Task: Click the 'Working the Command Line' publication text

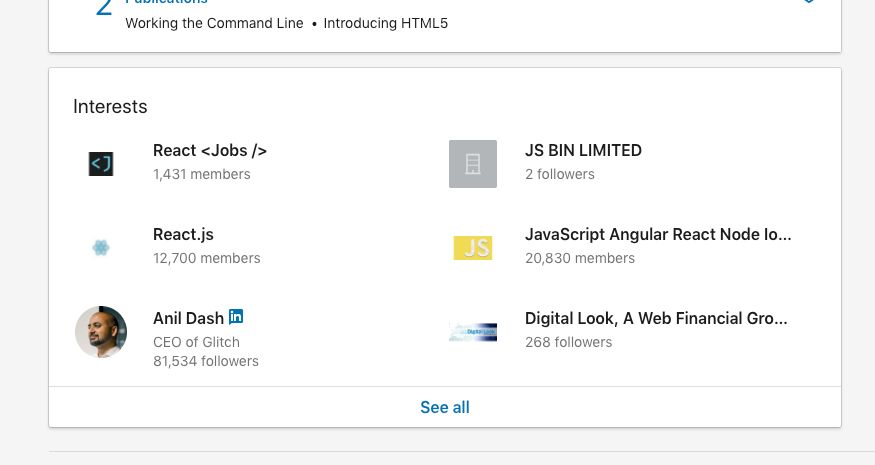Action: coord(214,23)
